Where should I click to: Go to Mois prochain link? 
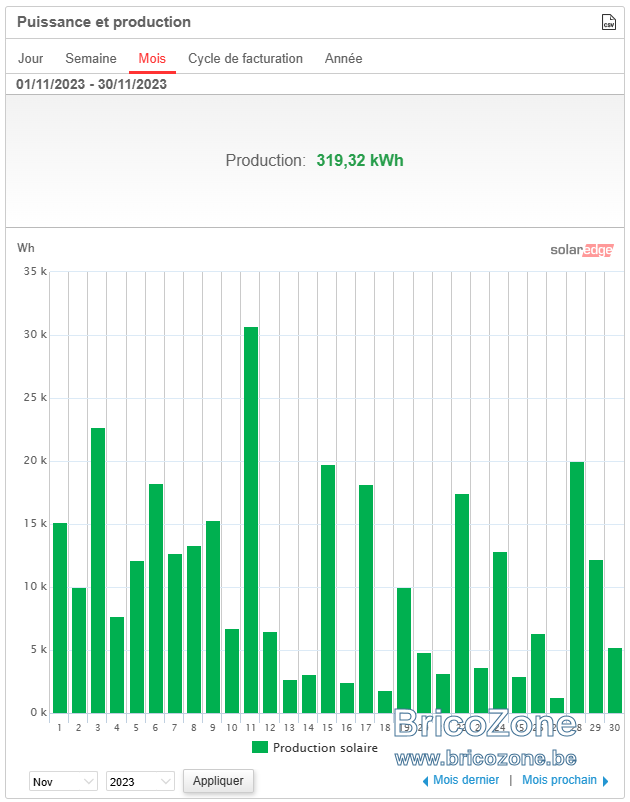click(x=559, y=780)
